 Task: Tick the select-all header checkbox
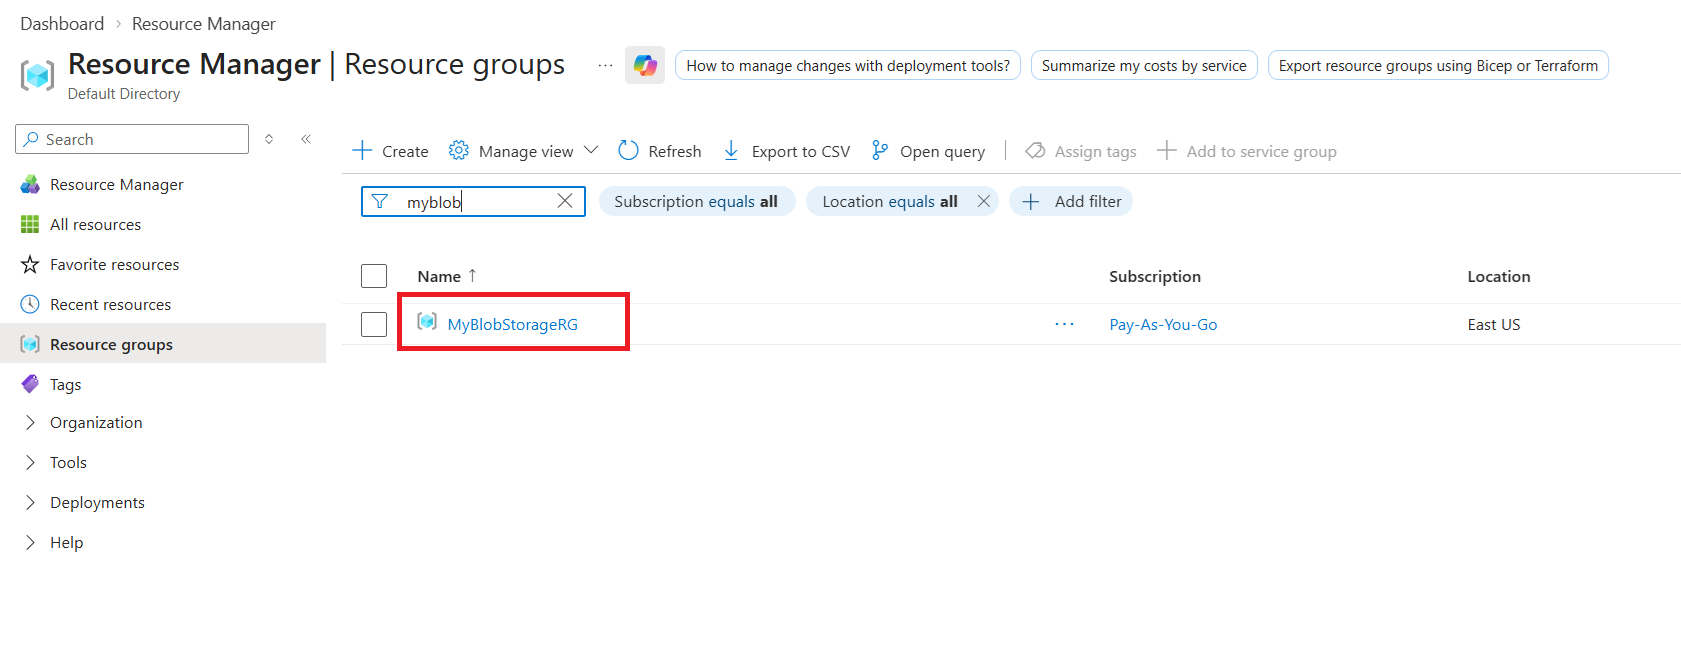tap(374, 276)
